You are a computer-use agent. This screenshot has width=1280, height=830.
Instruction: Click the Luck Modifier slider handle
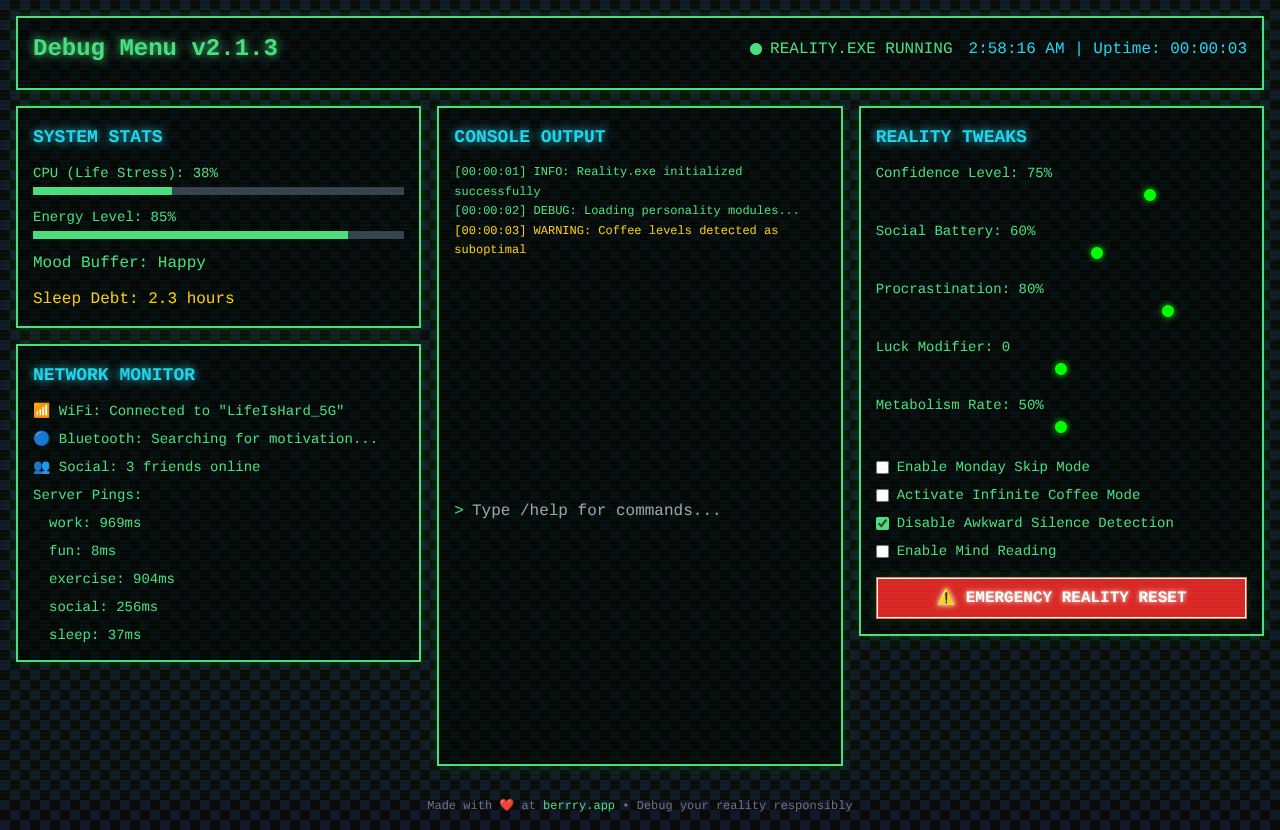(1060, 368)
